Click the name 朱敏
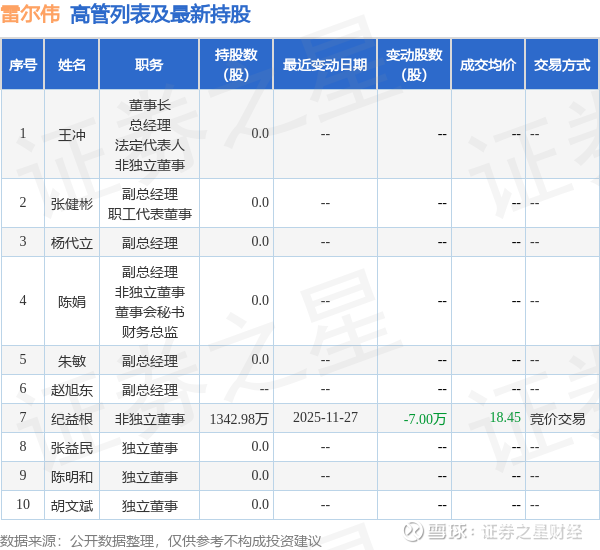 [x=72, y=361]
